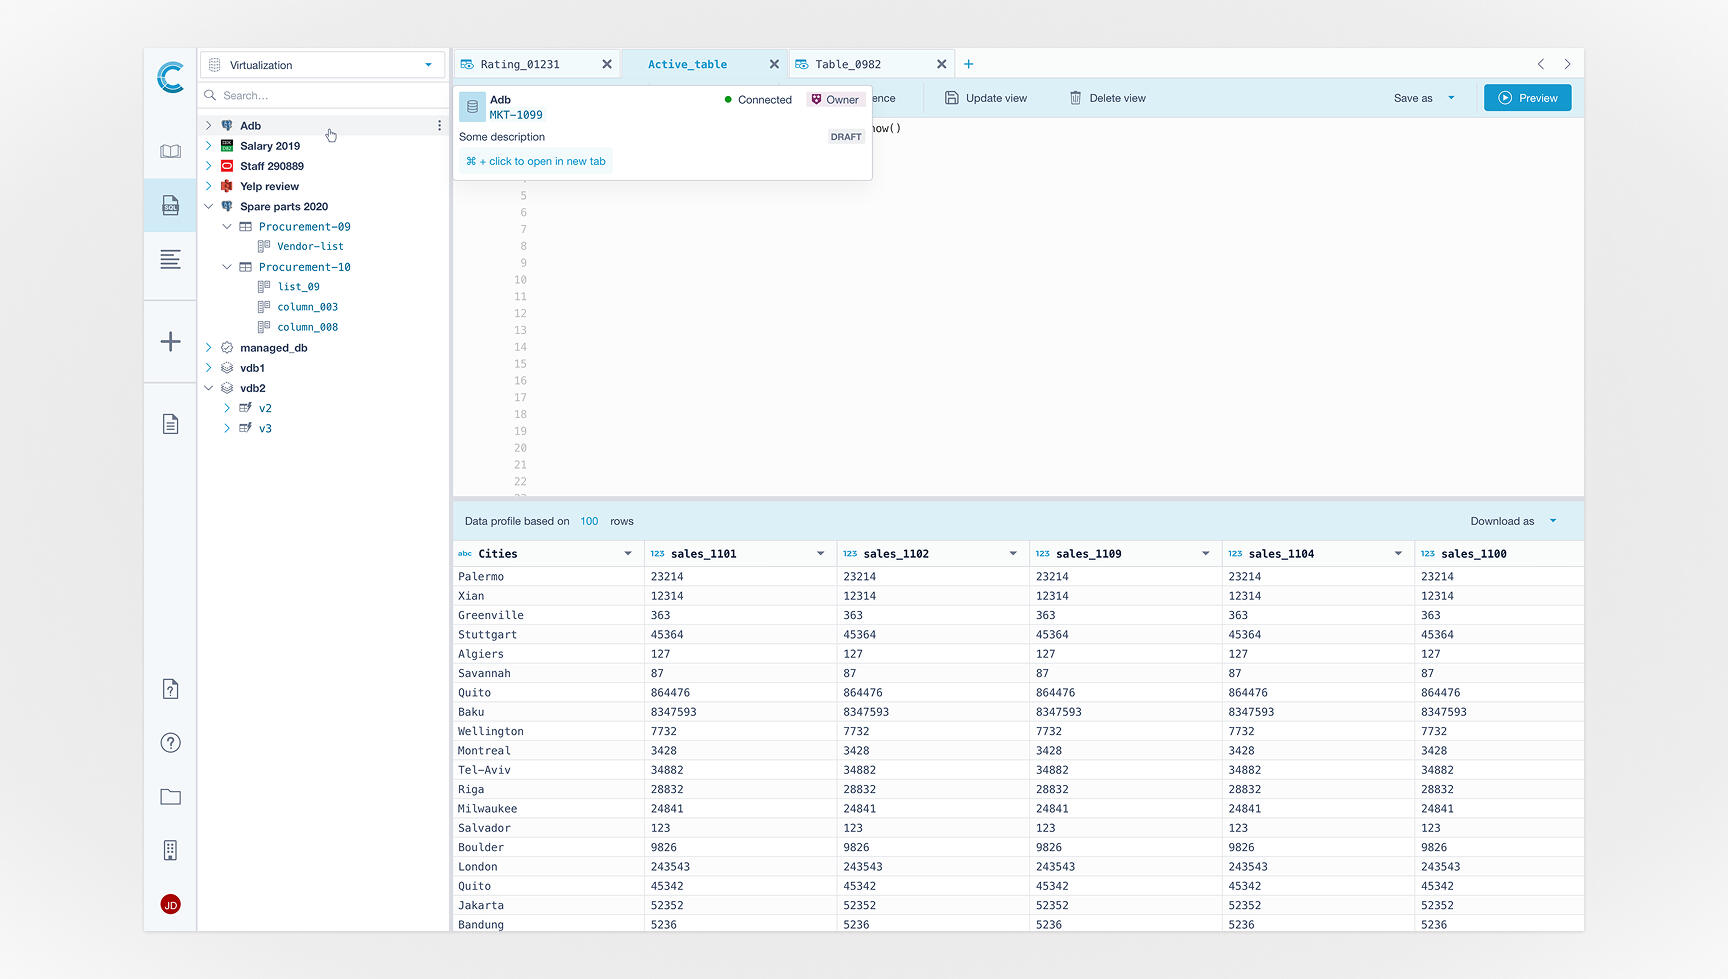This screenshot has height=979, width=1728.
Task: Click the plus icon to add new item
Action: (x=170, y=342)
